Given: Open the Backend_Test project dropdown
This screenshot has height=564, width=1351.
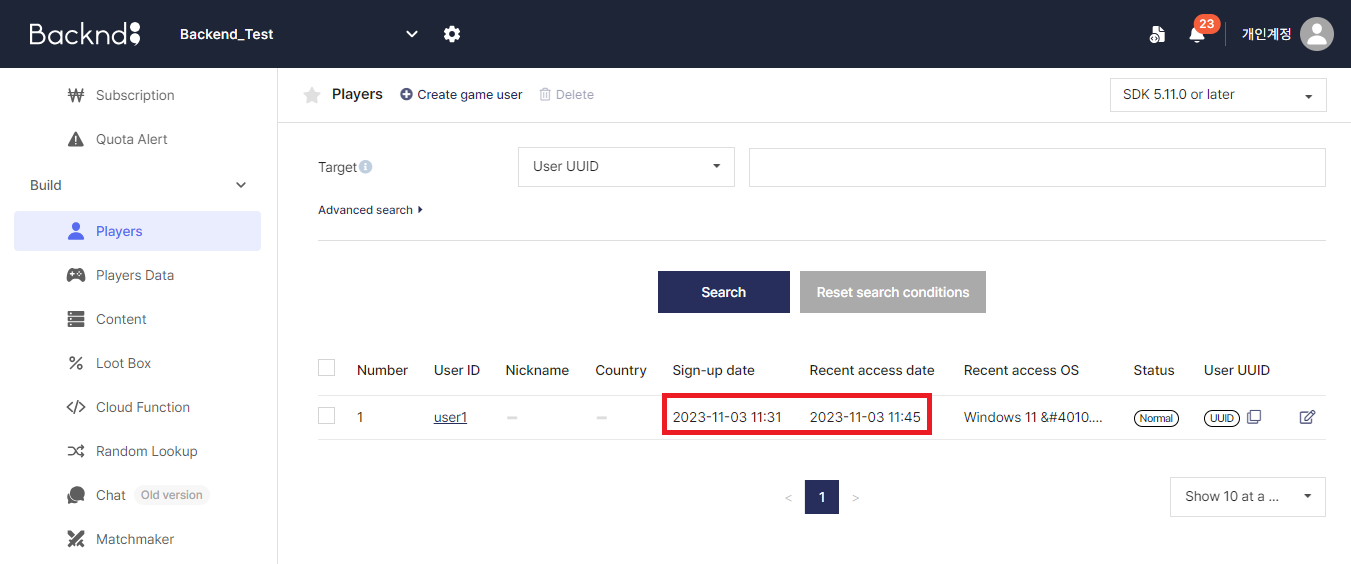Looking at the screenshot, I should point(298,34).
